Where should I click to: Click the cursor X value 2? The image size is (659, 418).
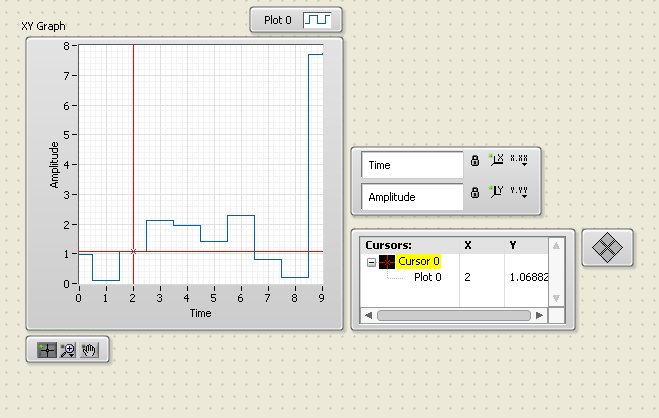tap(467, 277)
